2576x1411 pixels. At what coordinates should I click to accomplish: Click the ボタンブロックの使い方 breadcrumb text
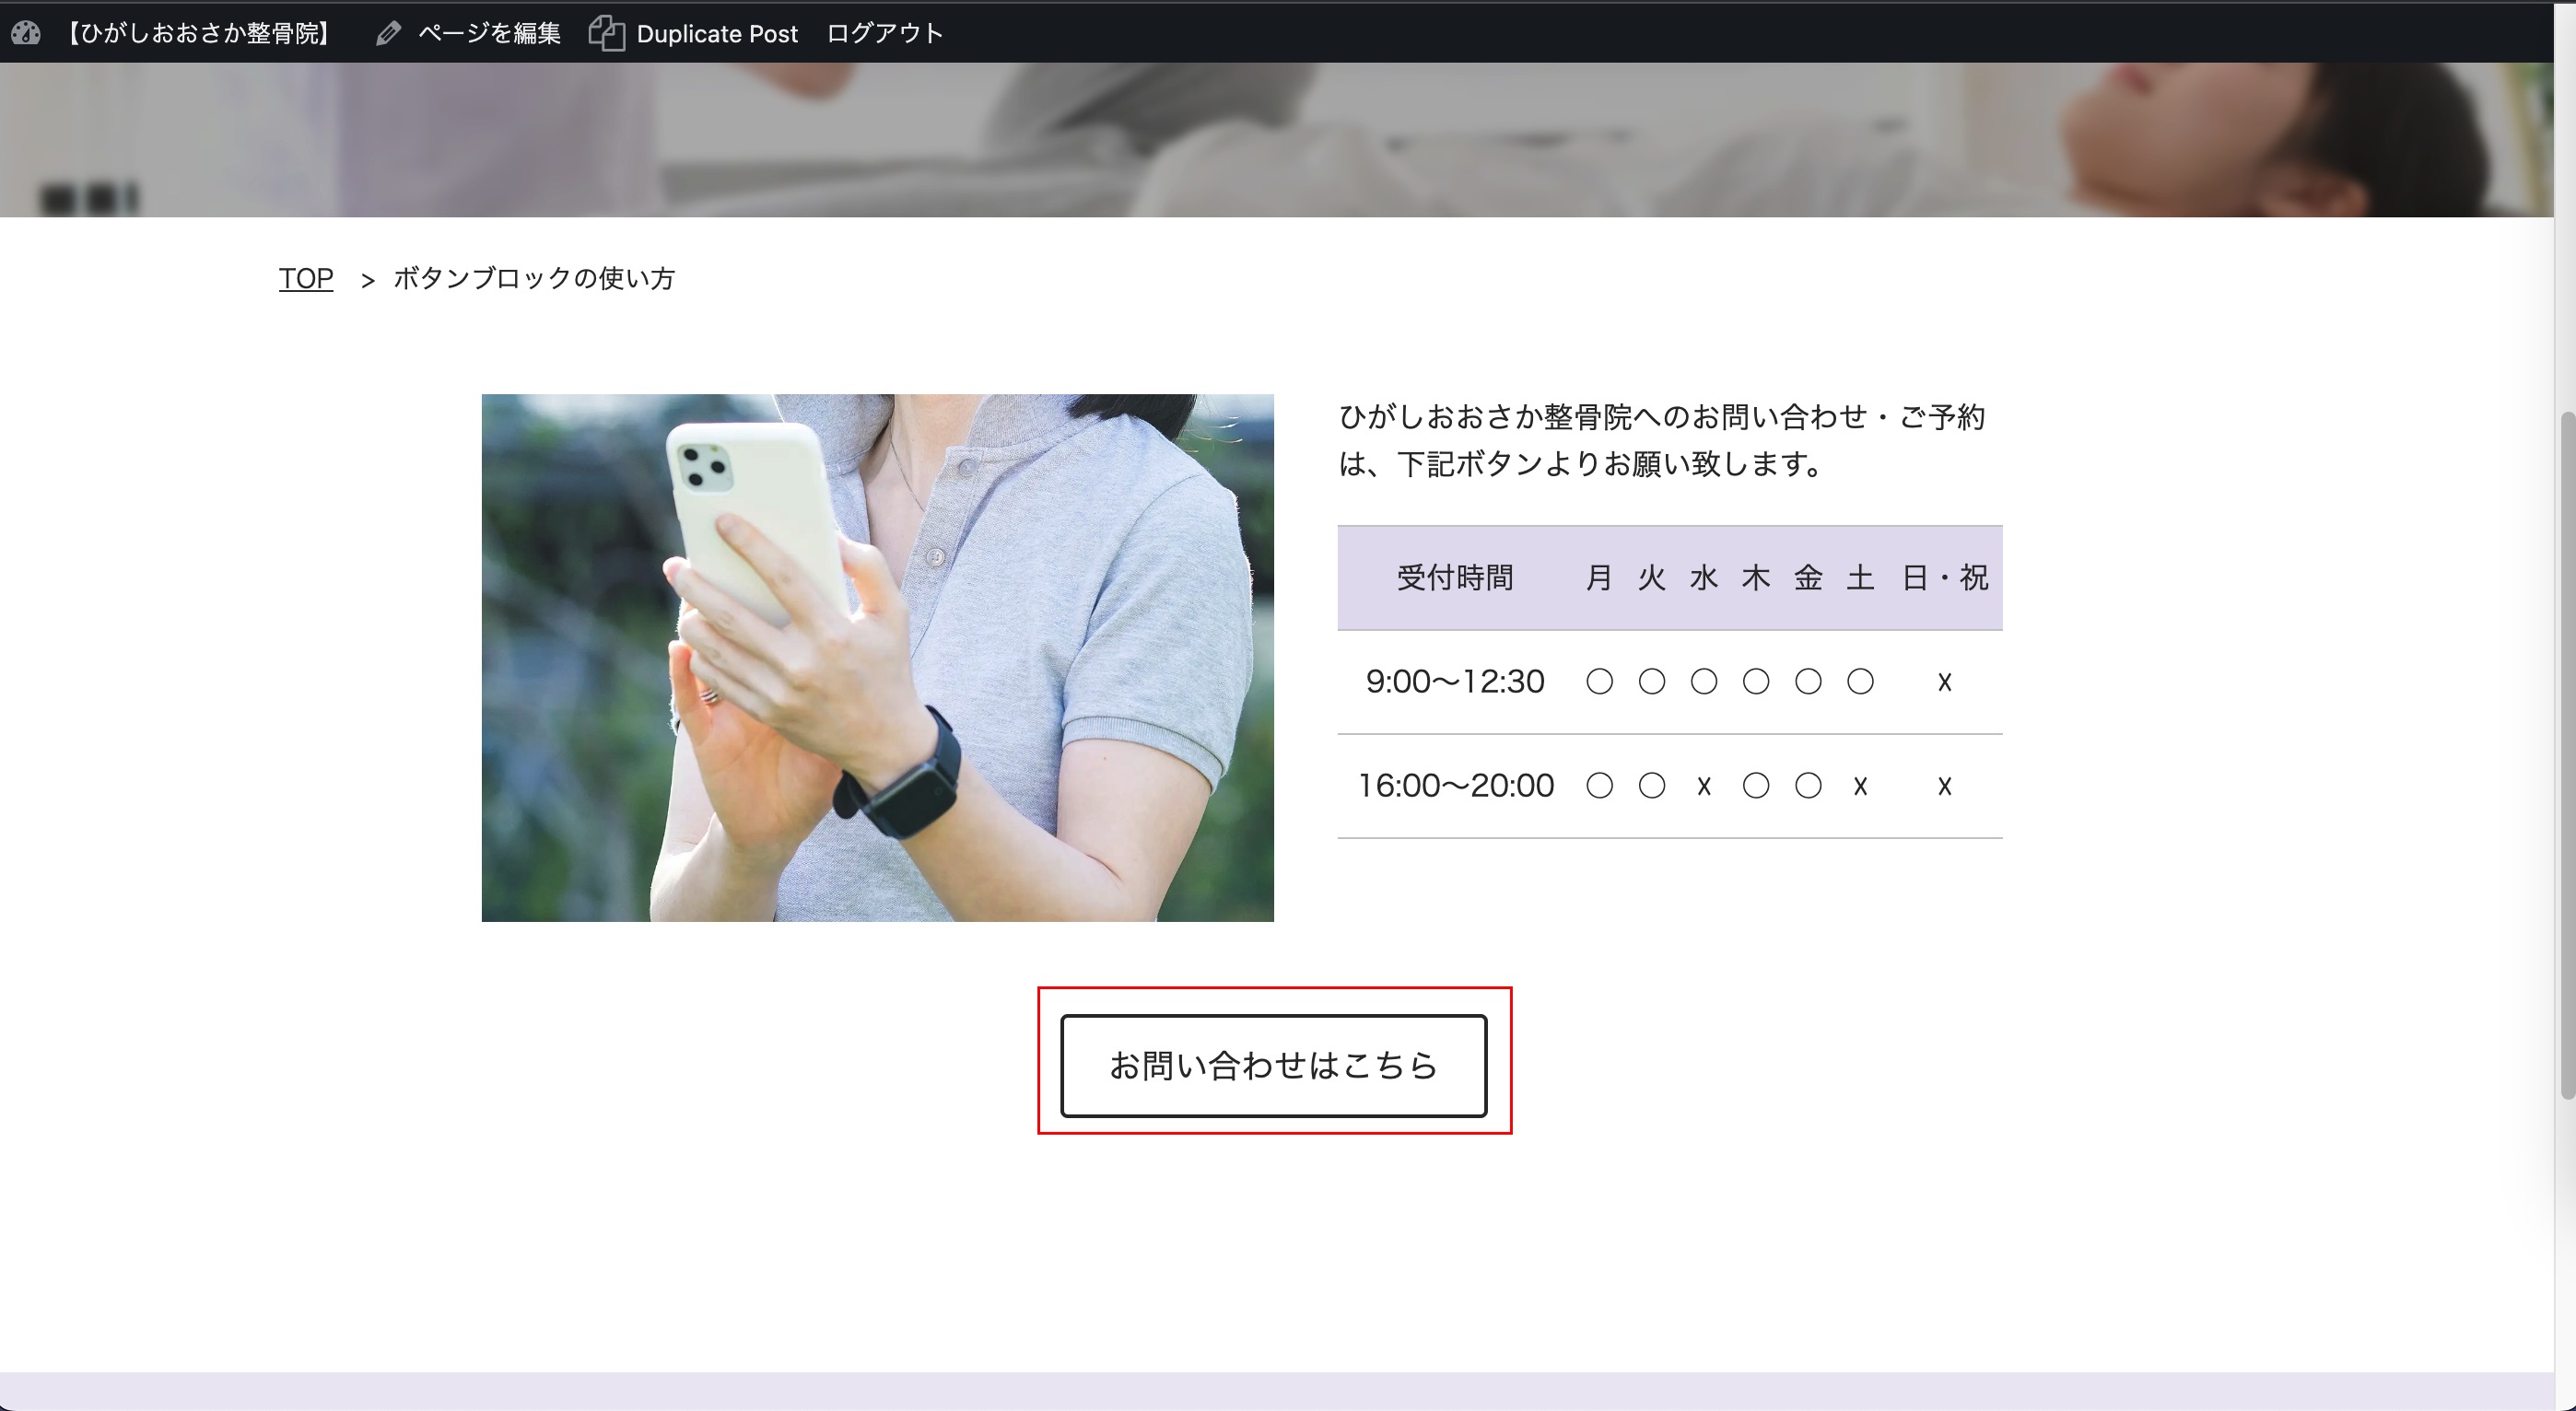[534, 278]
